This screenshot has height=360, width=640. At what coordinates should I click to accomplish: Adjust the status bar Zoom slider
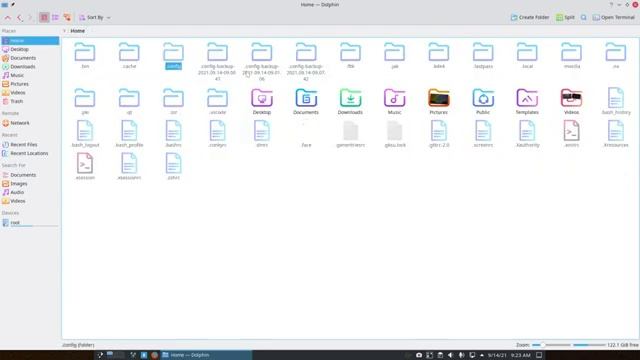pos(551,345)
